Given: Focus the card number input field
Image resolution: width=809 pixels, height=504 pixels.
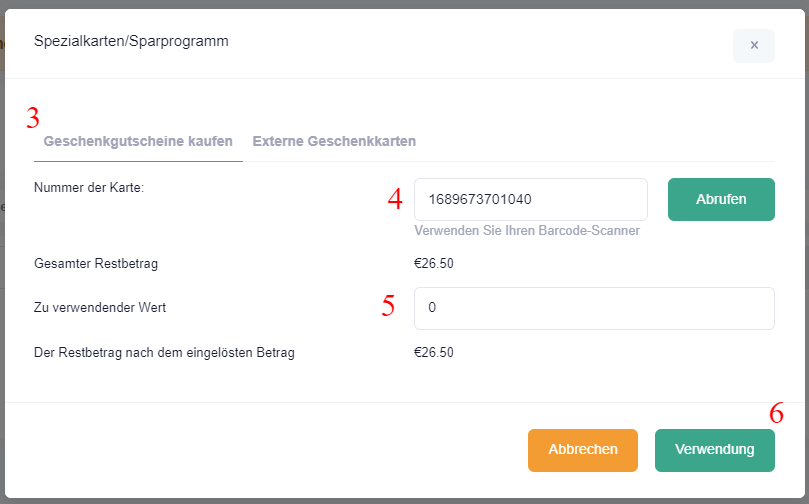Looking at the screenshot, I should [x=530, y=199].
